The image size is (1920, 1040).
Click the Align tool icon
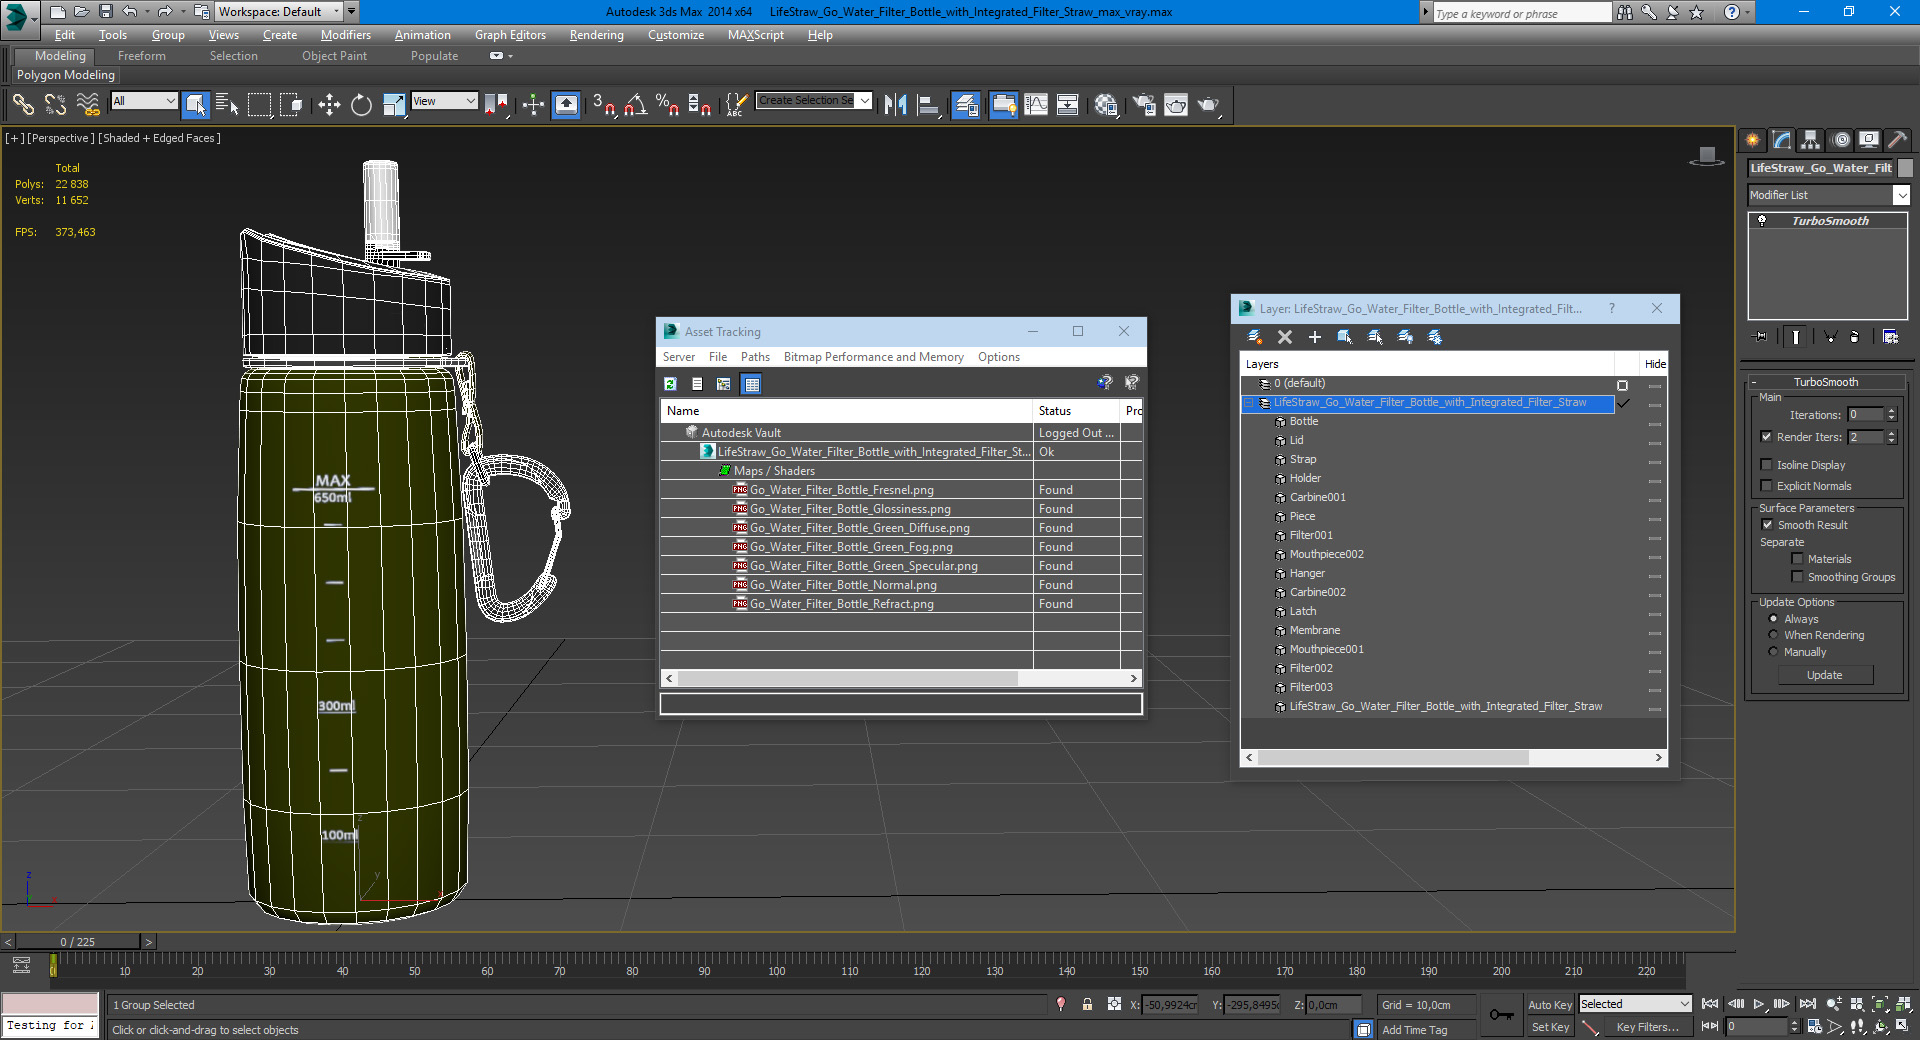pos(927,104)
